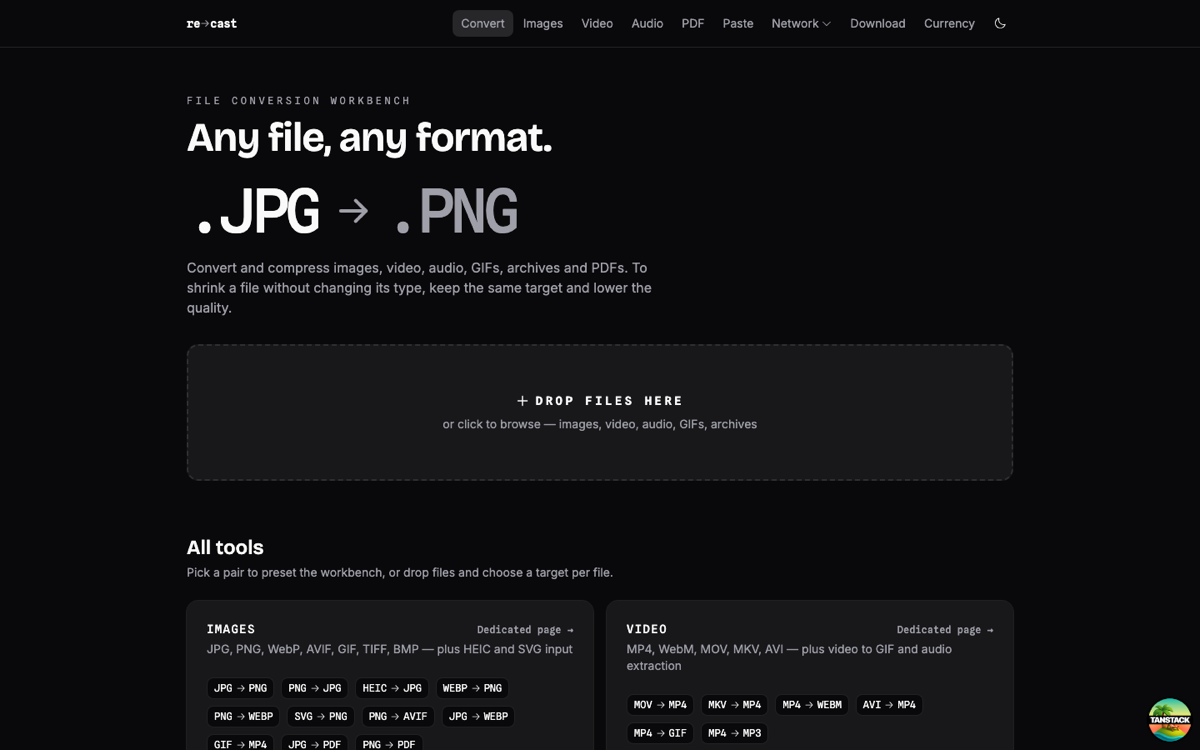The width and height of the screenshot is (1200, 750).
Task: Select the HEIC → JPG preset
Action: click(392, 688)
